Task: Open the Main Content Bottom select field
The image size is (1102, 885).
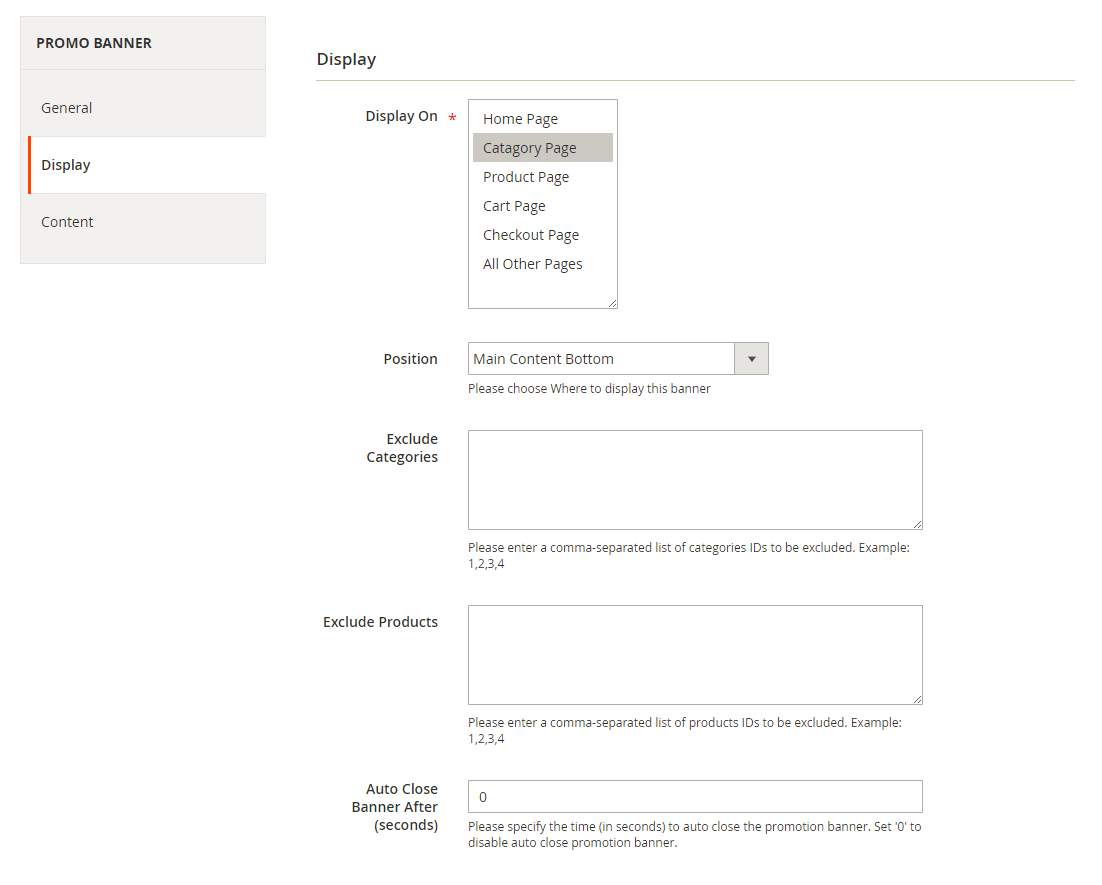Action: click(x=600, y=359)
